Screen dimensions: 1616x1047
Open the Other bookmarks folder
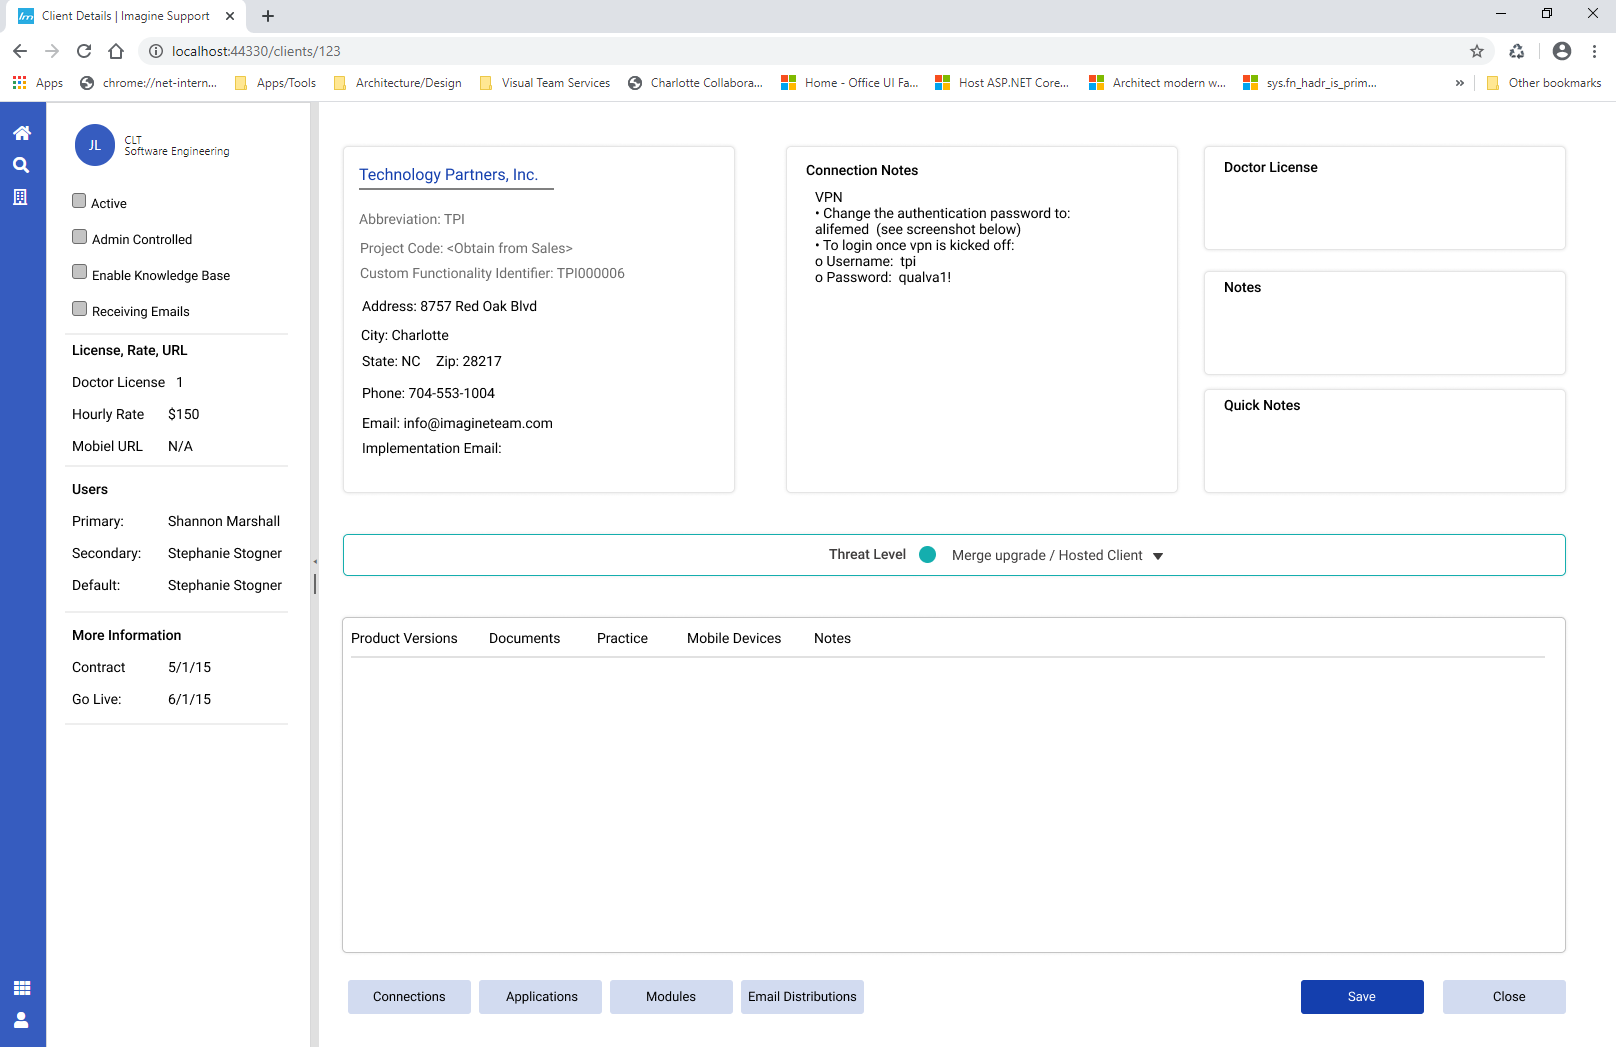(x=1544, y=83)
